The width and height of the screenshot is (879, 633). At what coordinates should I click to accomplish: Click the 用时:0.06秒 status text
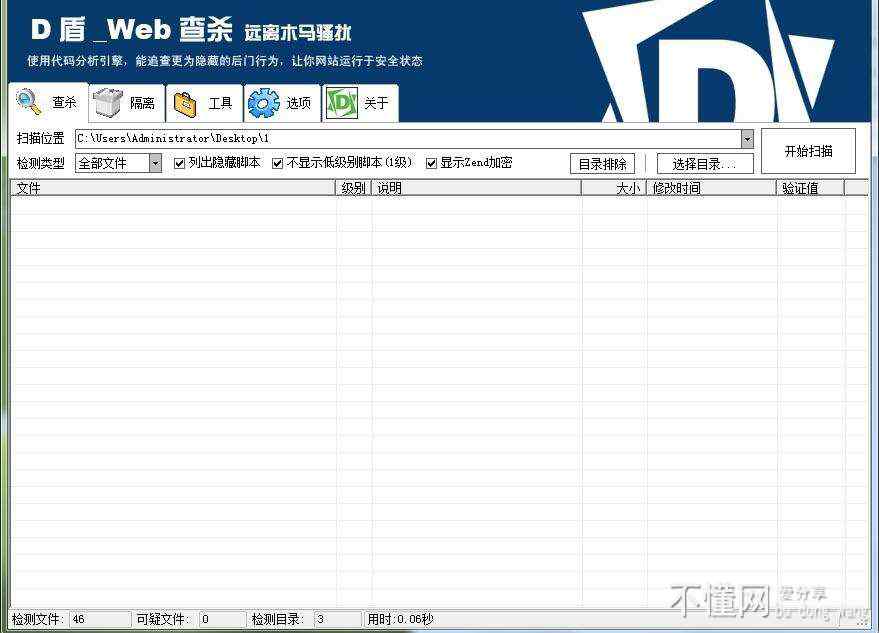click(400, 619)
